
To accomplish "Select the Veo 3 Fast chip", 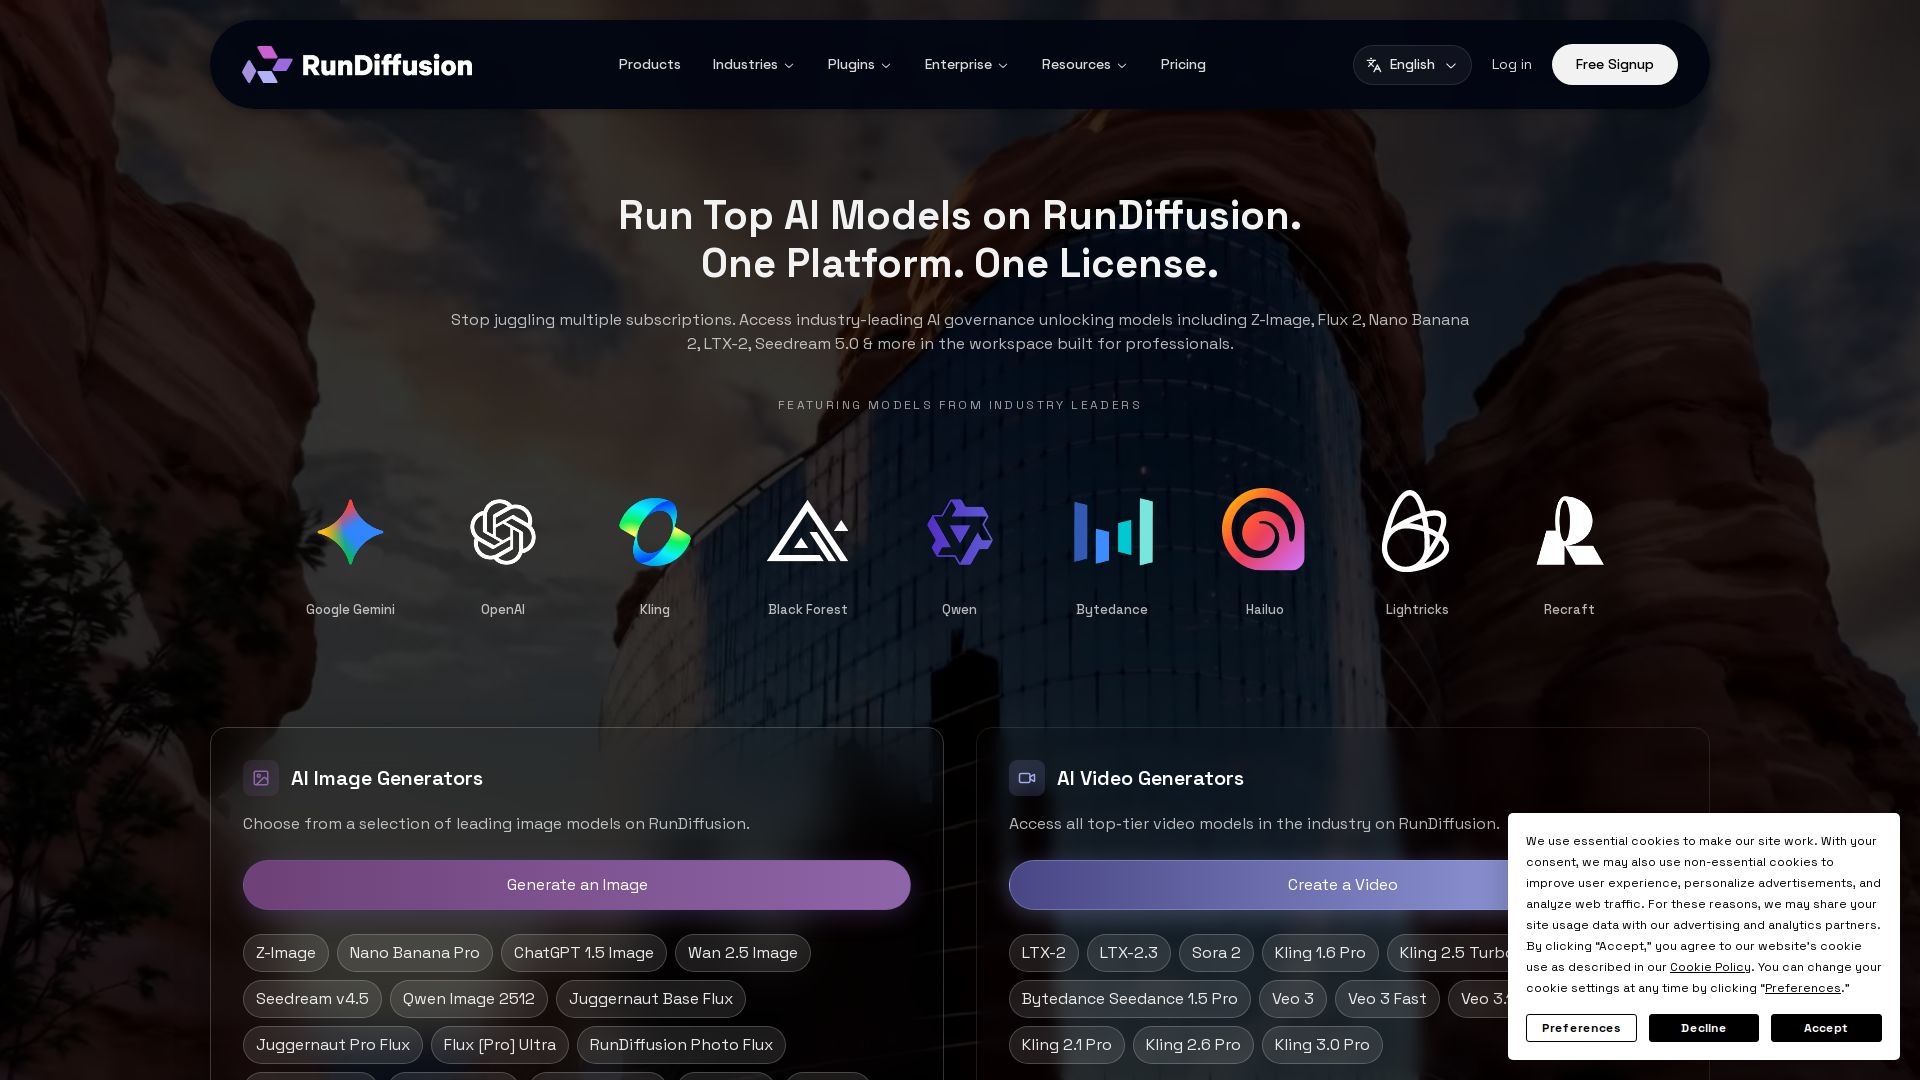I will pos(1387,999).
